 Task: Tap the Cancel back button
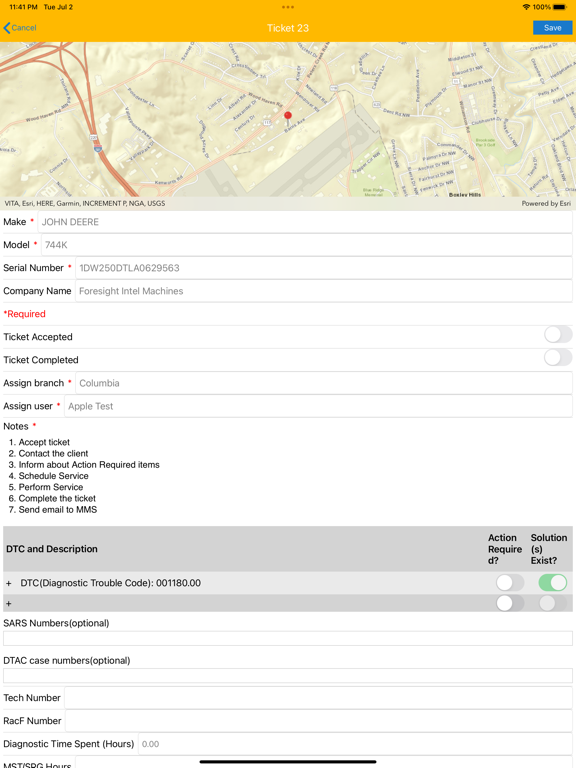(x=20, y=28)
